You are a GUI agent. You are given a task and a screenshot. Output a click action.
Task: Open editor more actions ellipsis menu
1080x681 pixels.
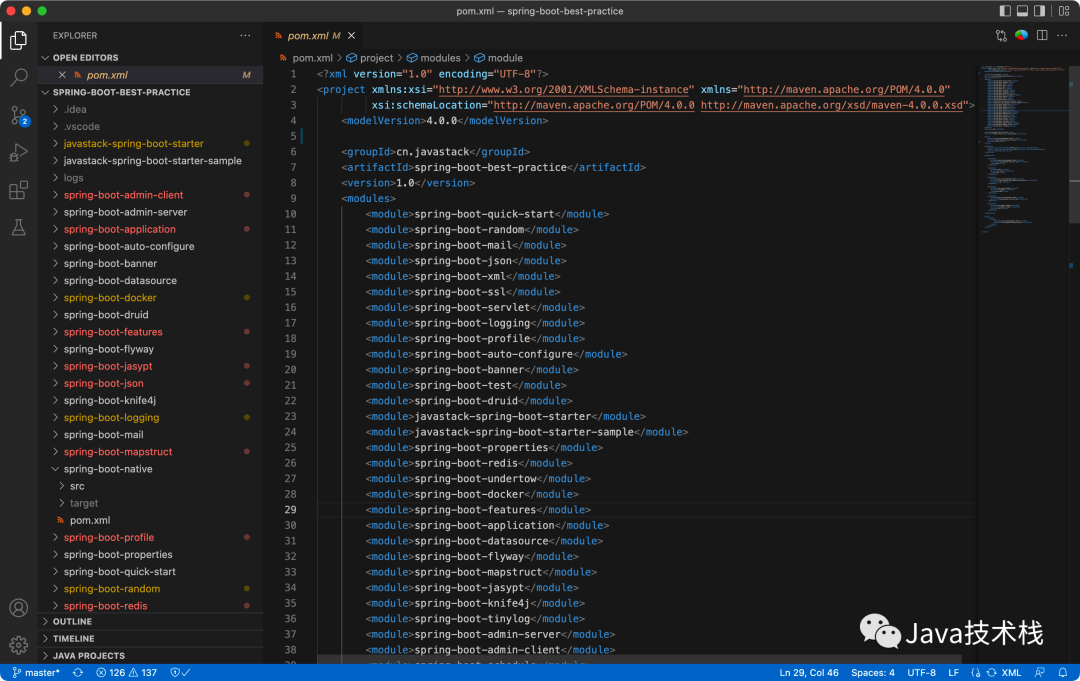click(x=1062, y=35)
